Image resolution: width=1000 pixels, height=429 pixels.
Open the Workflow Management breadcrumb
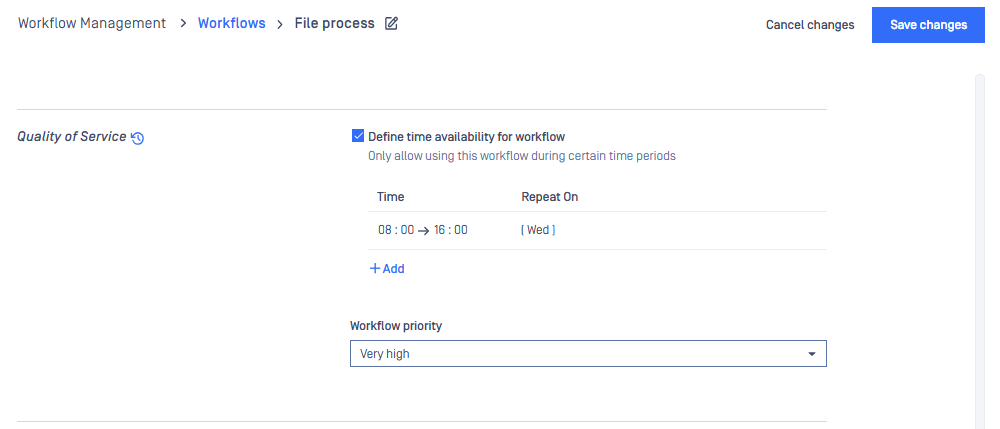[92, 24]
